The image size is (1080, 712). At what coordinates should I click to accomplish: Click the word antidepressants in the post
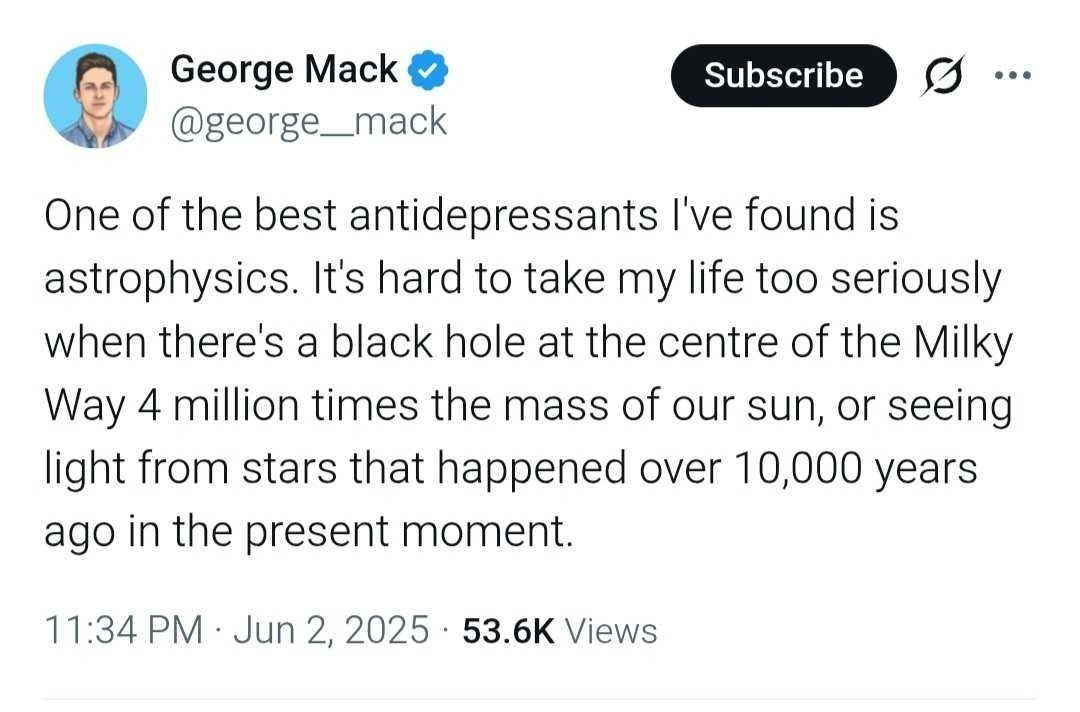click(x=503, y=215)
